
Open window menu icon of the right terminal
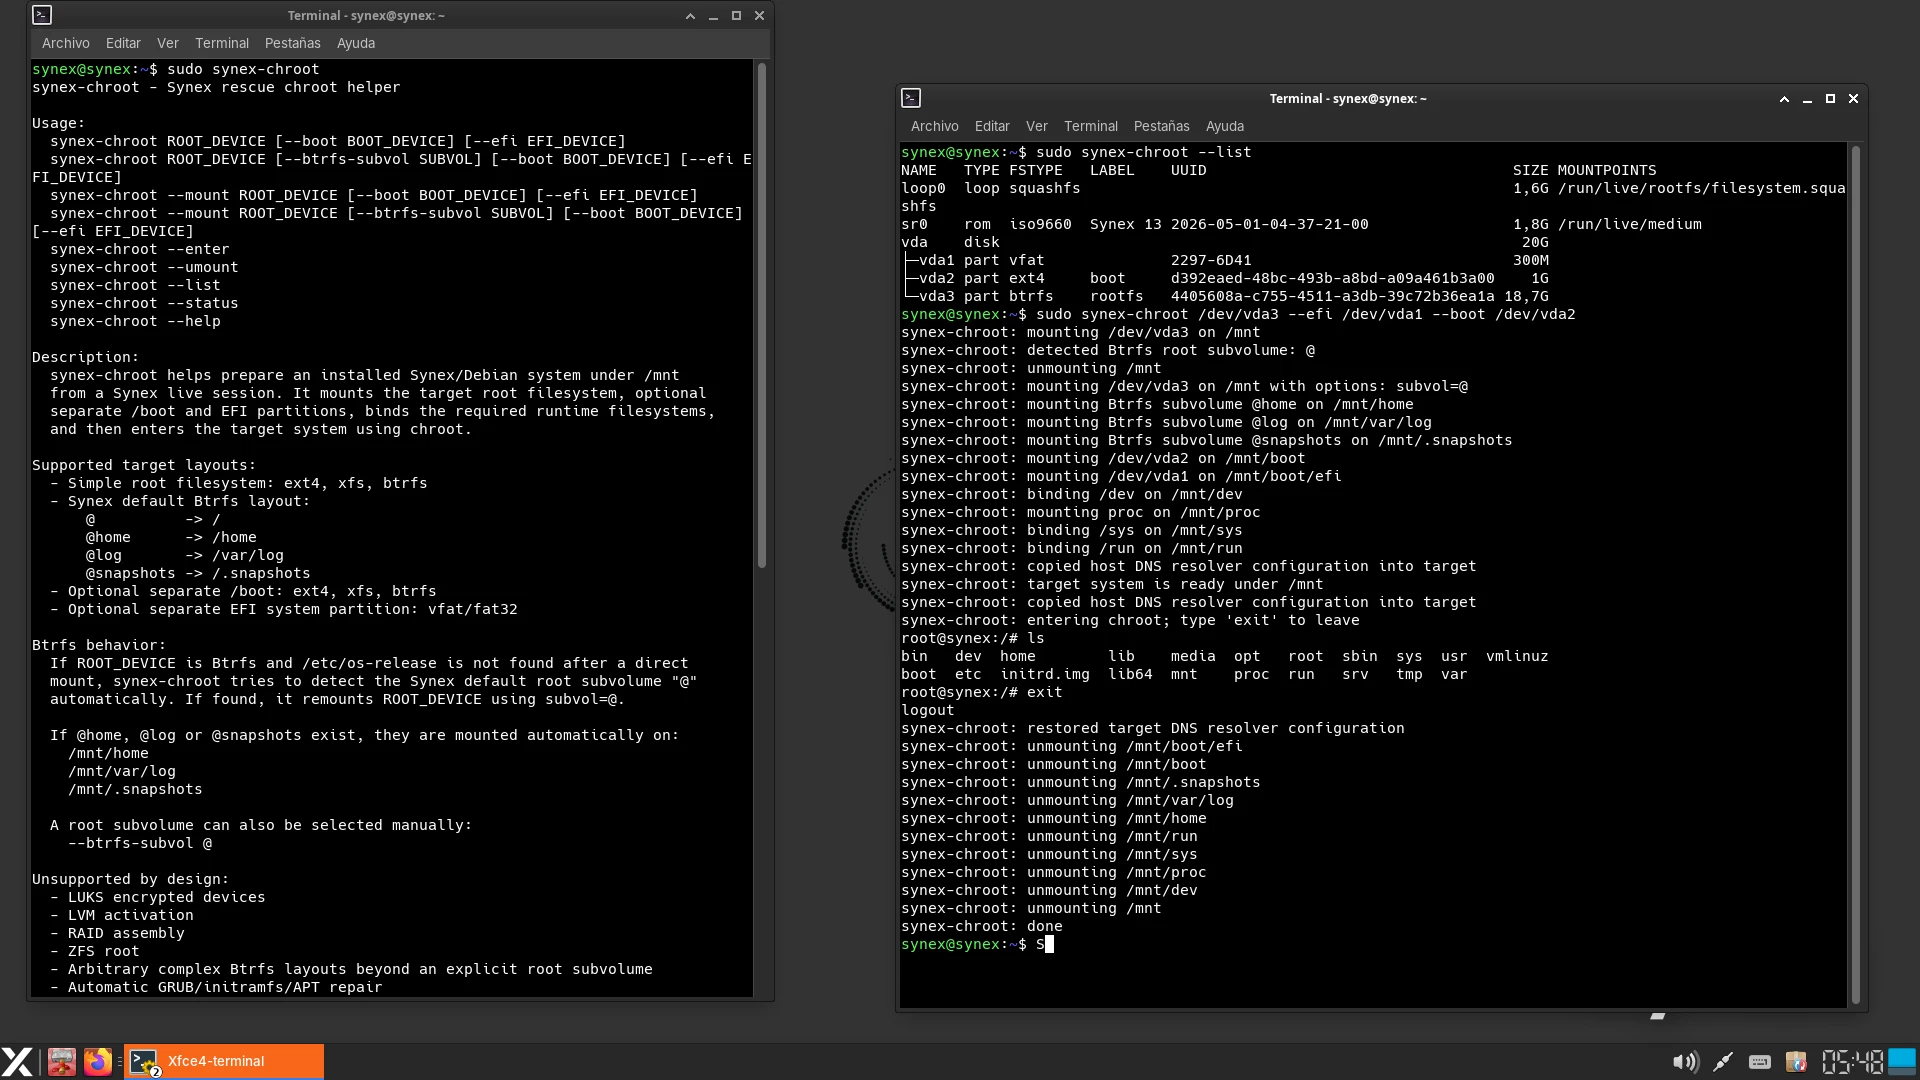click(x=911, y=98)
